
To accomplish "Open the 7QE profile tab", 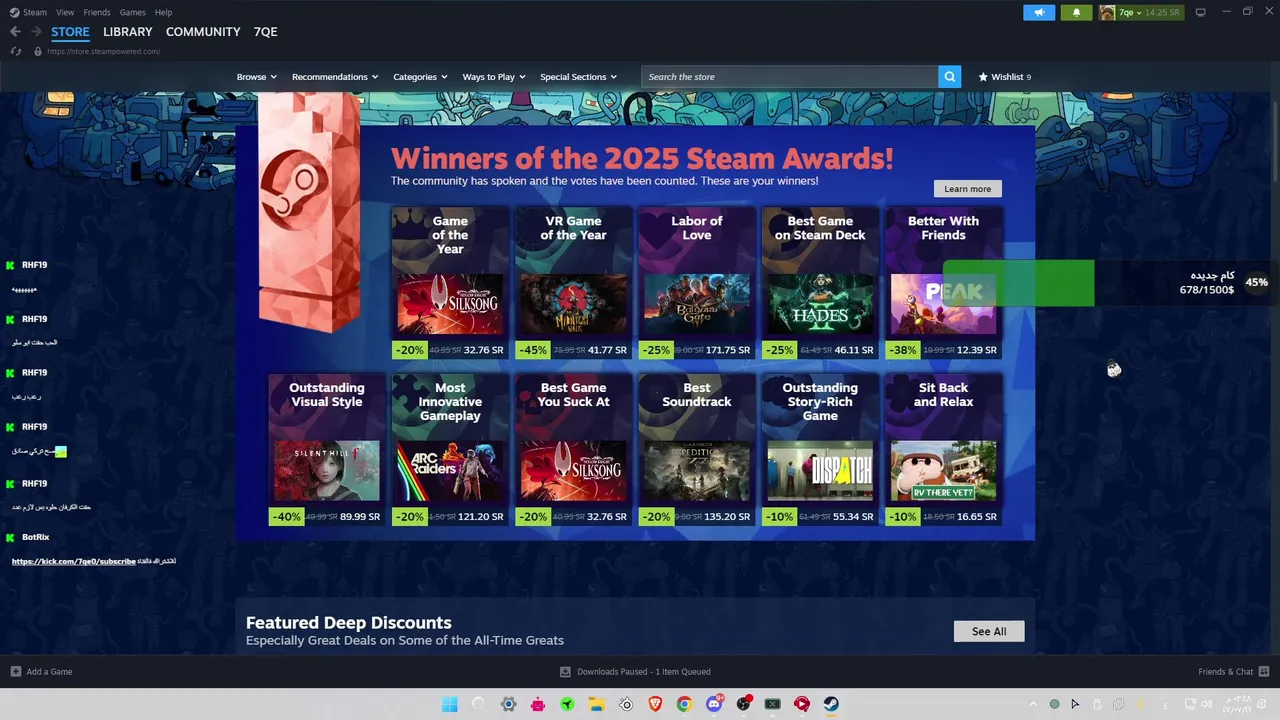I will pyautogui.click(x=266, y=32).
